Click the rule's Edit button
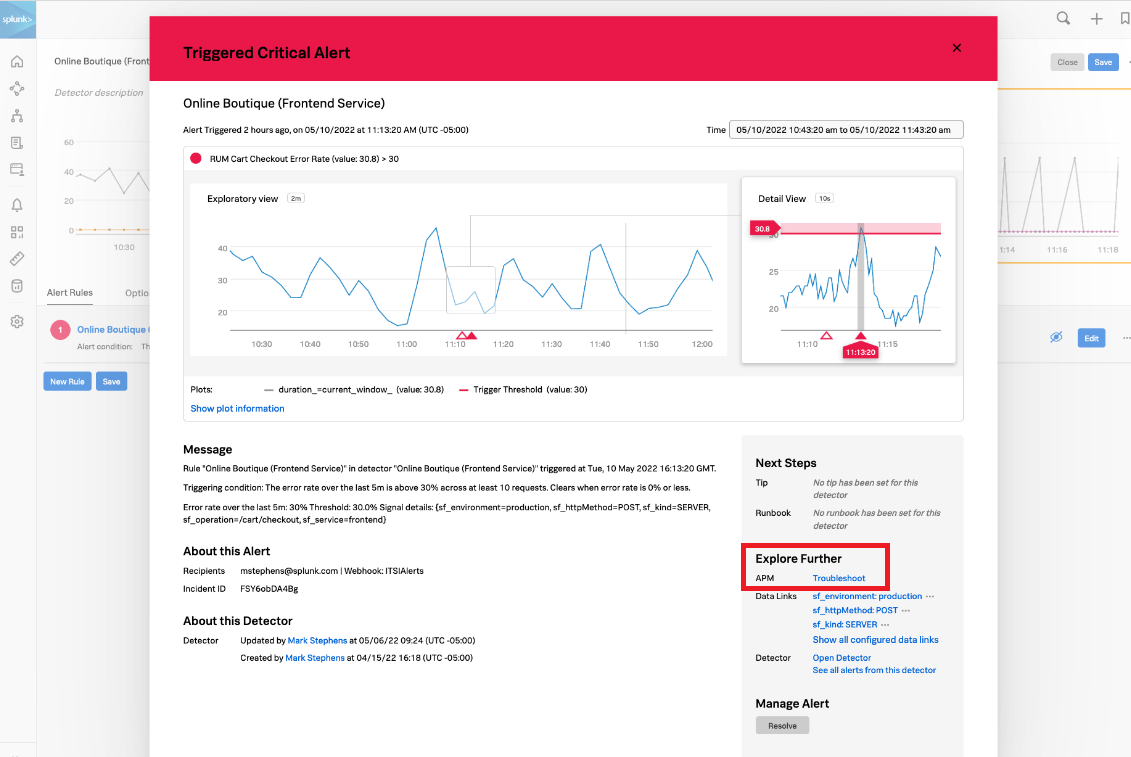The image size is (1131, 757). (1091, 338)
